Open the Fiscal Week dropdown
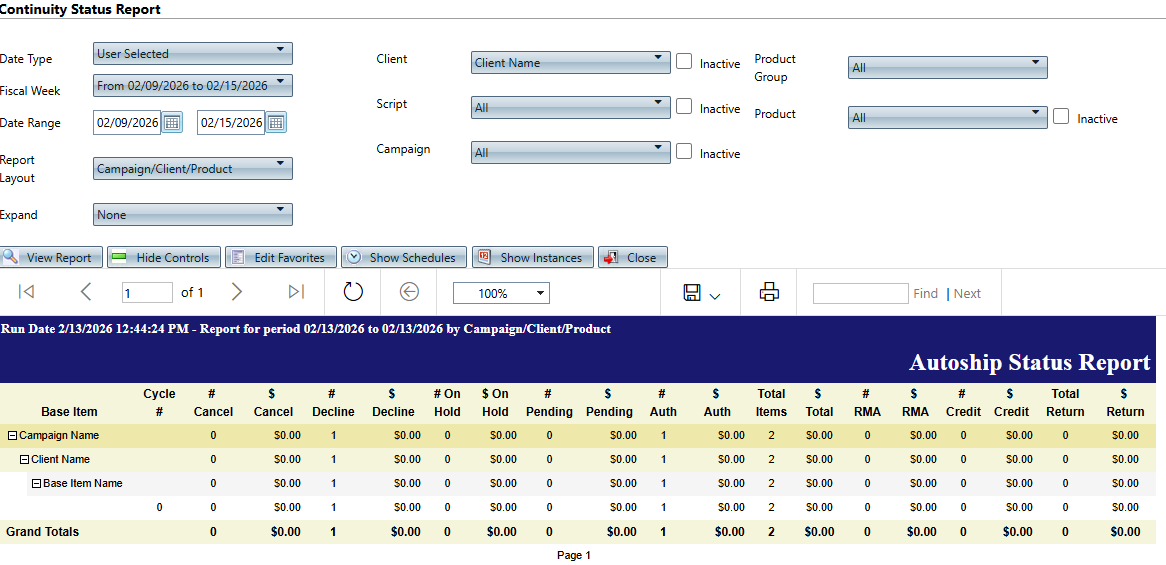This screenshot has width=1166, height=565. 192,86
